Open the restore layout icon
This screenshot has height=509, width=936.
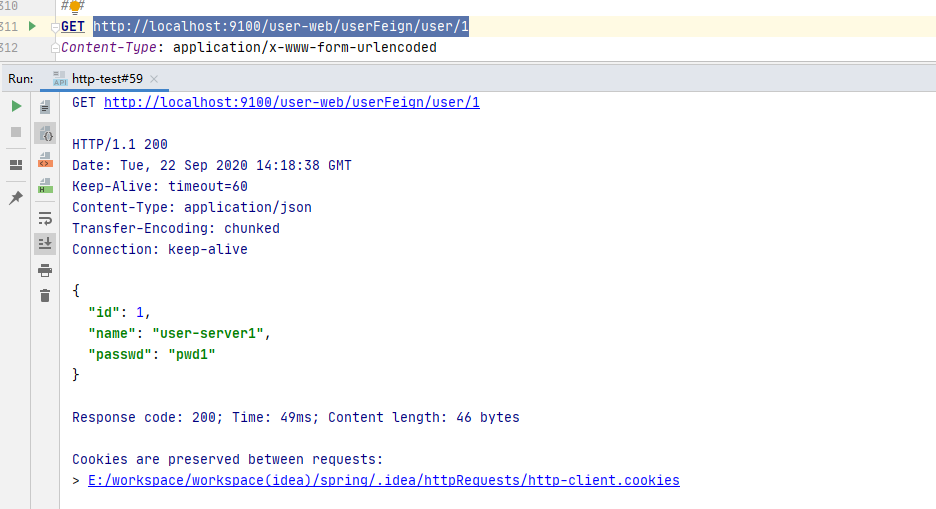[x=16, y=165]
